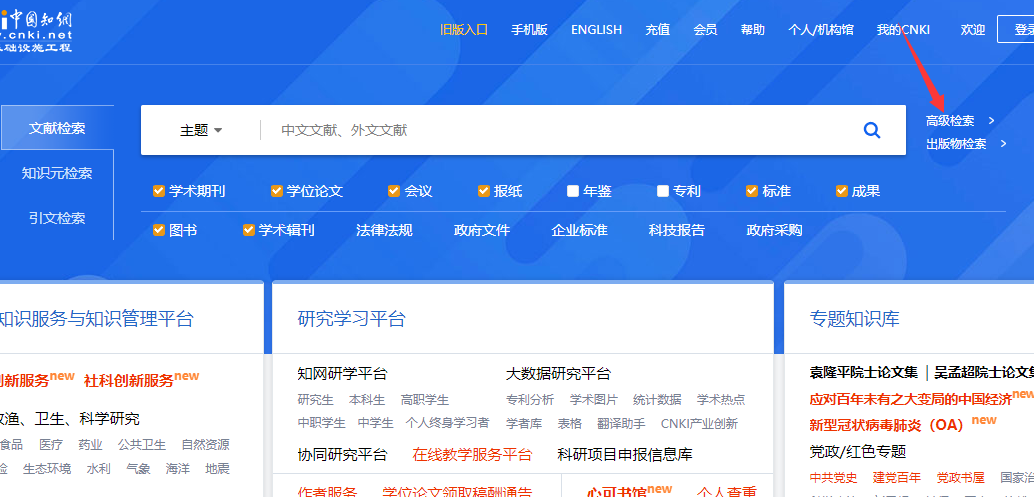The height and width of the screenshot is (497, 1034).
Task: Uncheck the 学术期刊 checkbox
Action: (159, 191)
